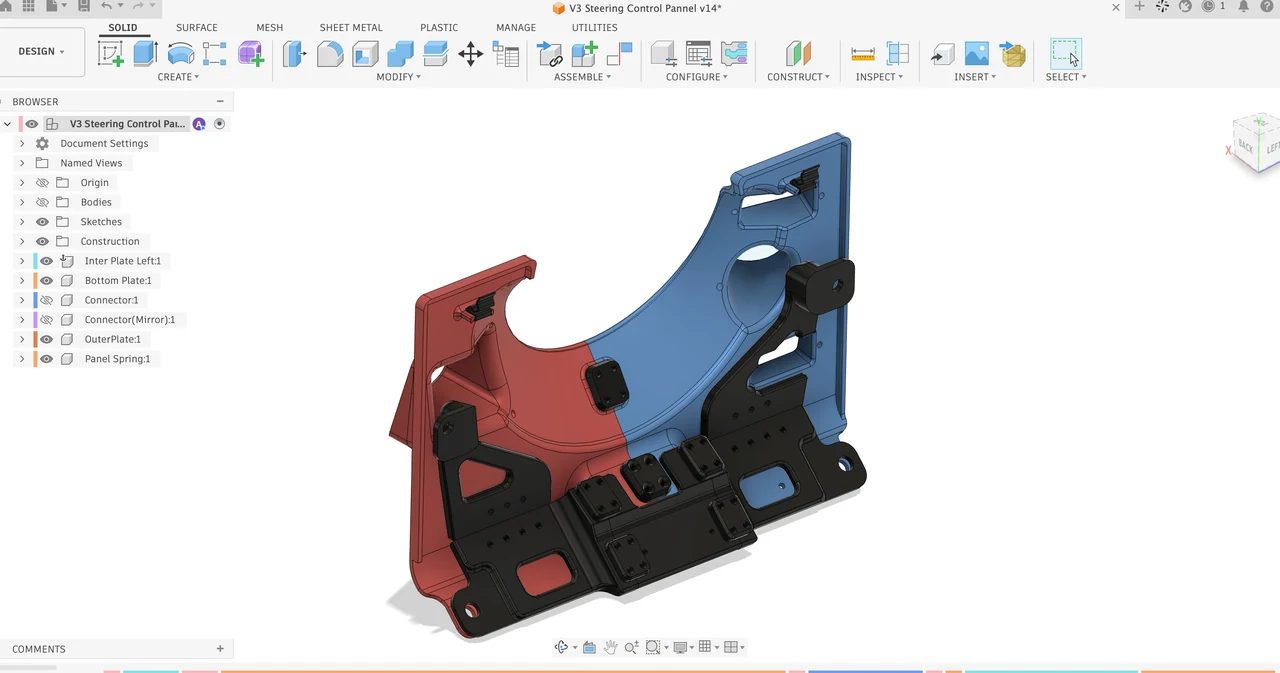Select the Press Pull tool
This screenshot has height=673, width=1280.
tap(294, 54)
